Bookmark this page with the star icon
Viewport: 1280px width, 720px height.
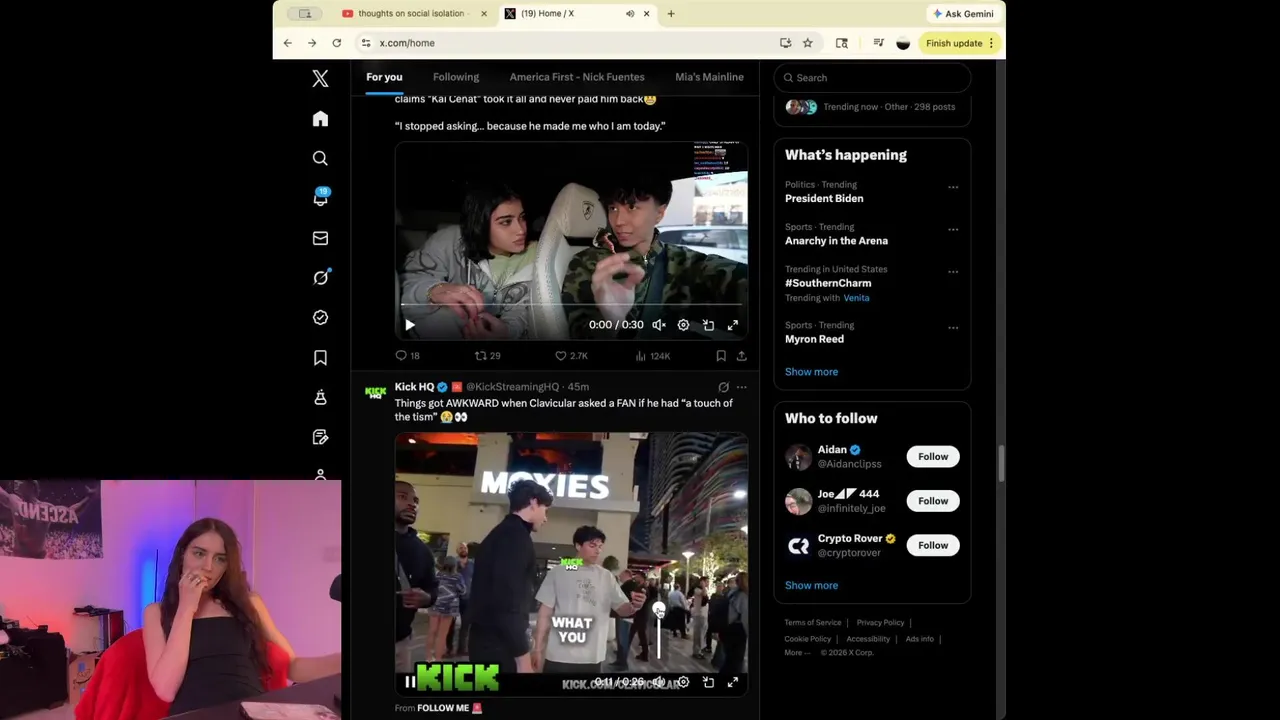click(x=807, y=43)
